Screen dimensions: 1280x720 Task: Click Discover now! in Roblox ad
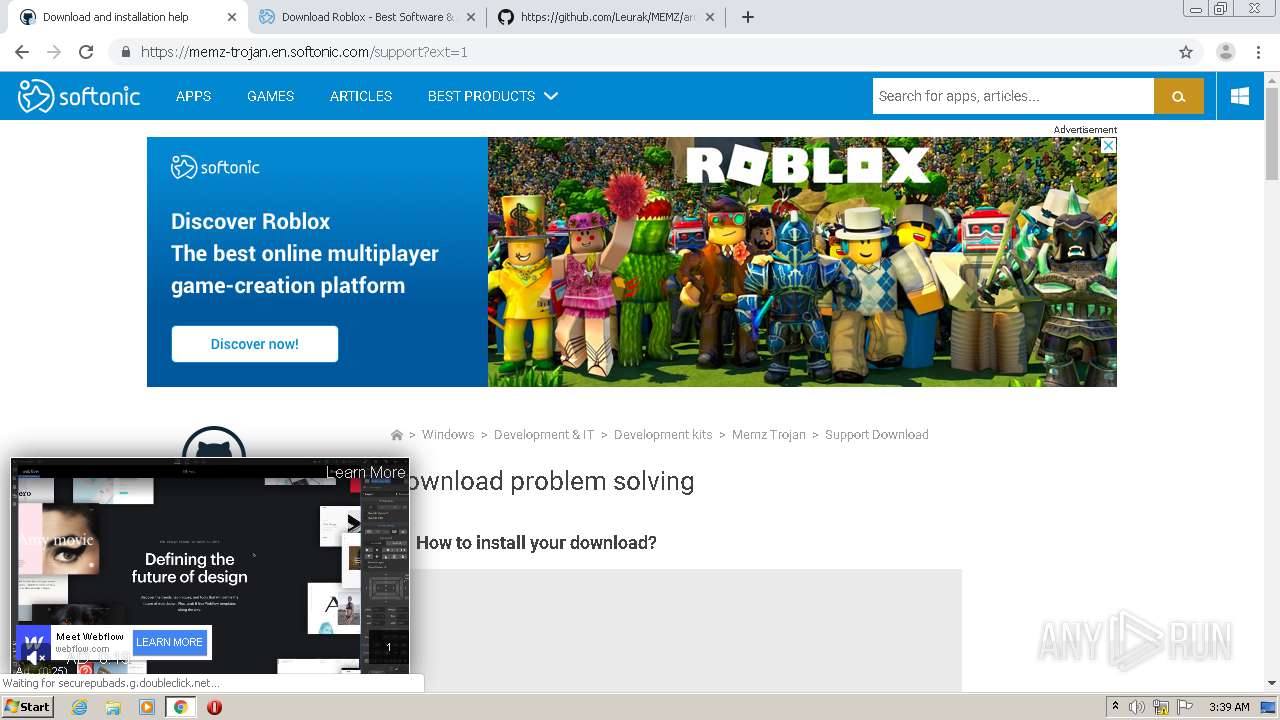[x=254, y=344]
